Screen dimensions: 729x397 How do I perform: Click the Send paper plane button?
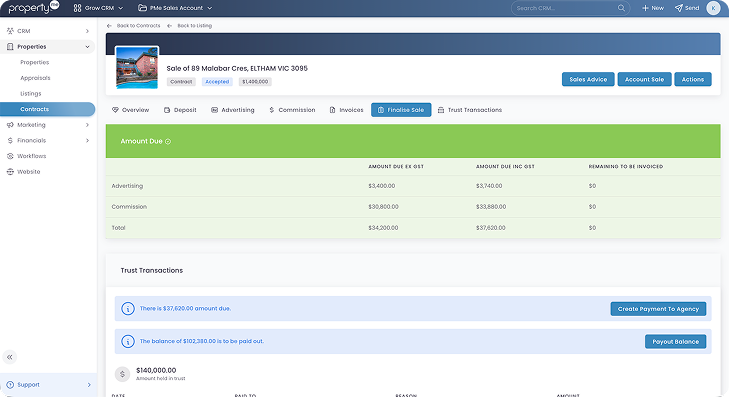pyautogui.click(x=687, y=8)
